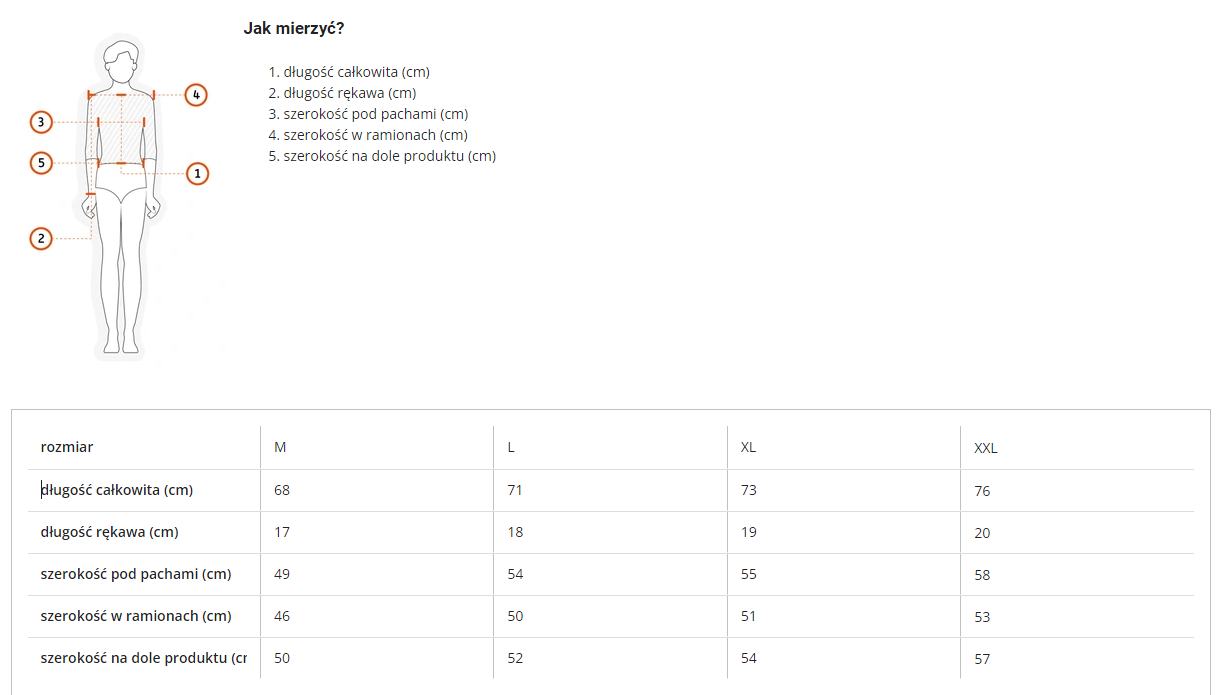The height and width of the screenshot is (695, 1227).
Task: Click the 'długość całkowita (cm)' table row label
Action: [x=117, y=490]
